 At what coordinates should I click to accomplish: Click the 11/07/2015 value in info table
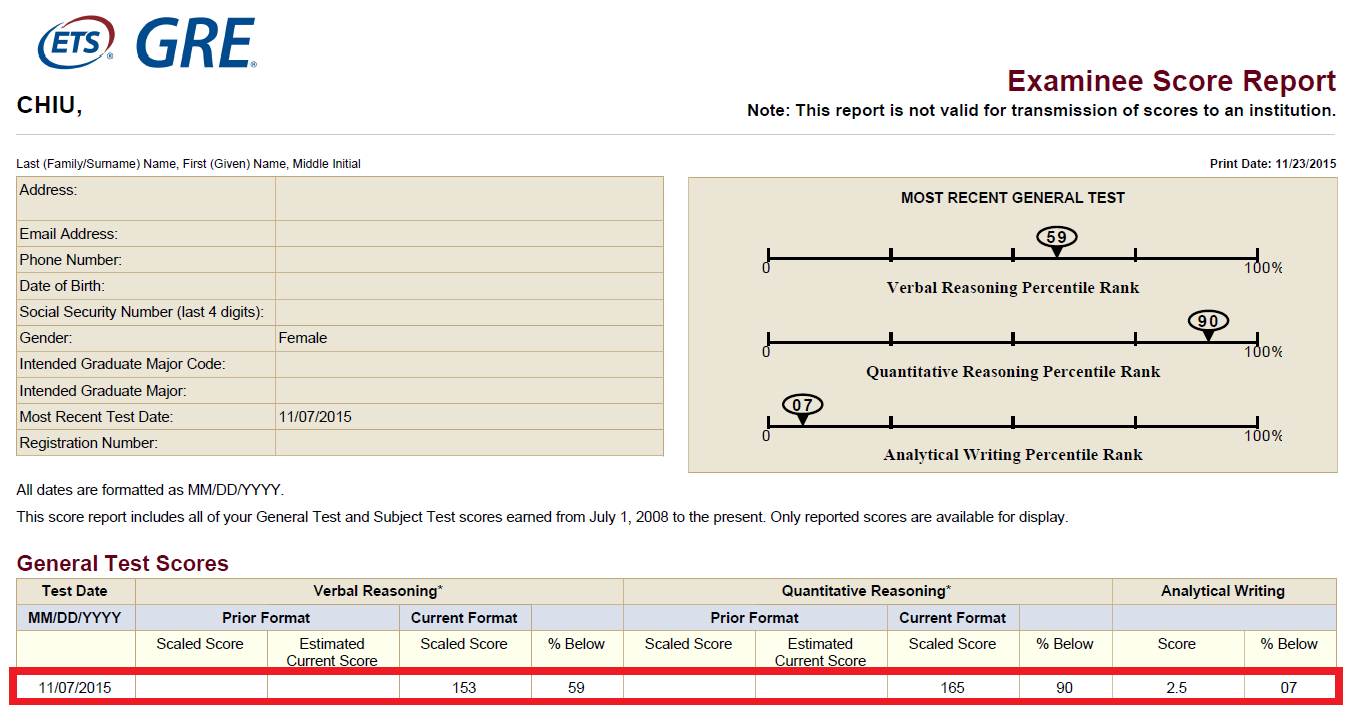tap(315, 417)
